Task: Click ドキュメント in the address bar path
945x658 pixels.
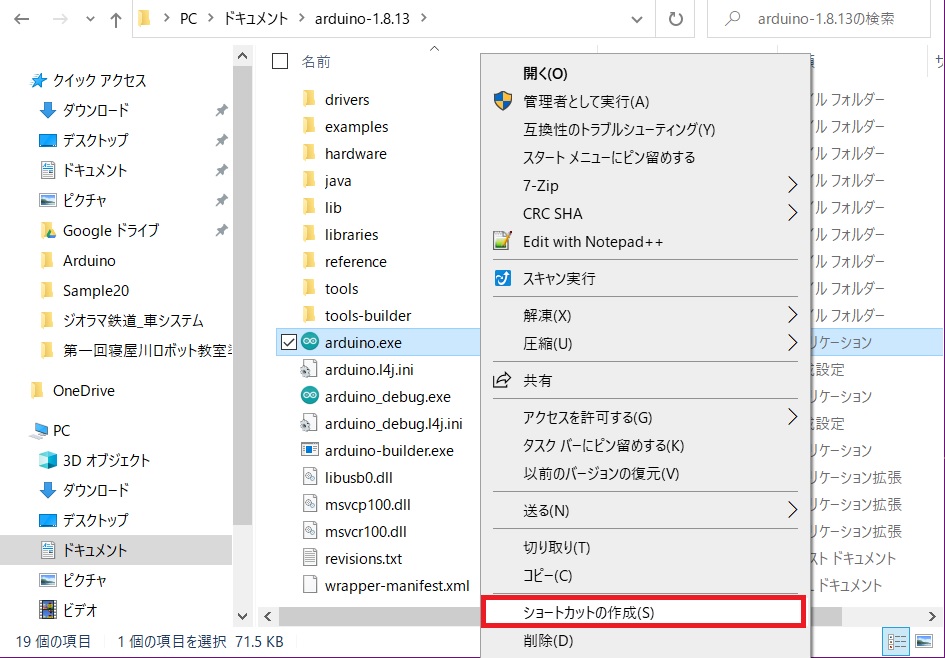Action: tap(256, 19)
